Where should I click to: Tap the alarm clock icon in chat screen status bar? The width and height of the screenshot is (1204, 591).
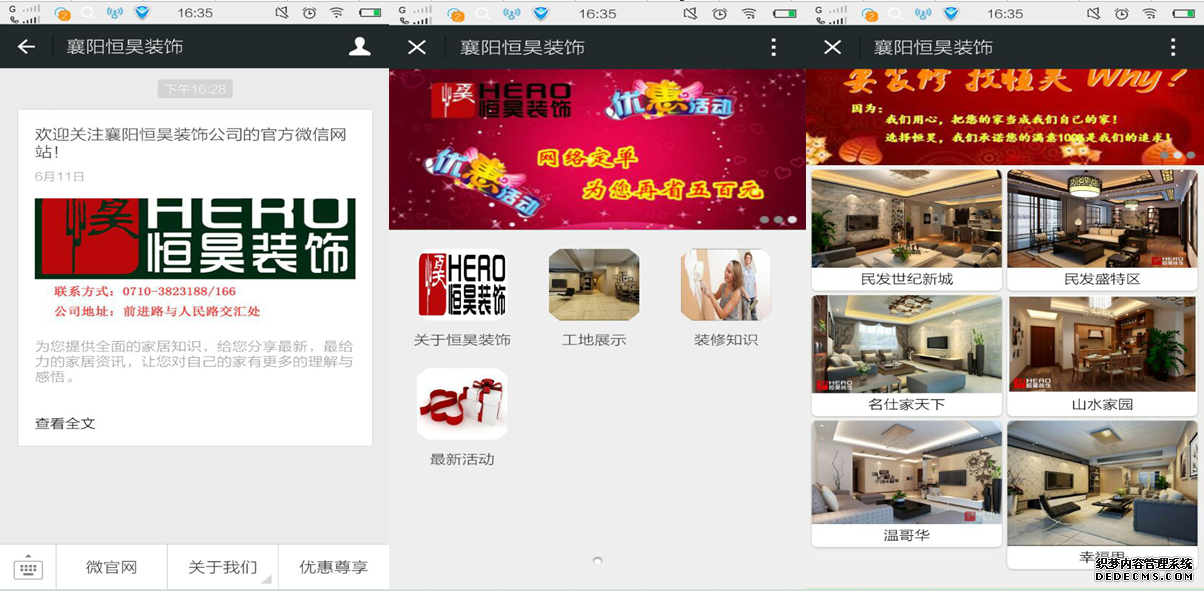pos(310,13)
